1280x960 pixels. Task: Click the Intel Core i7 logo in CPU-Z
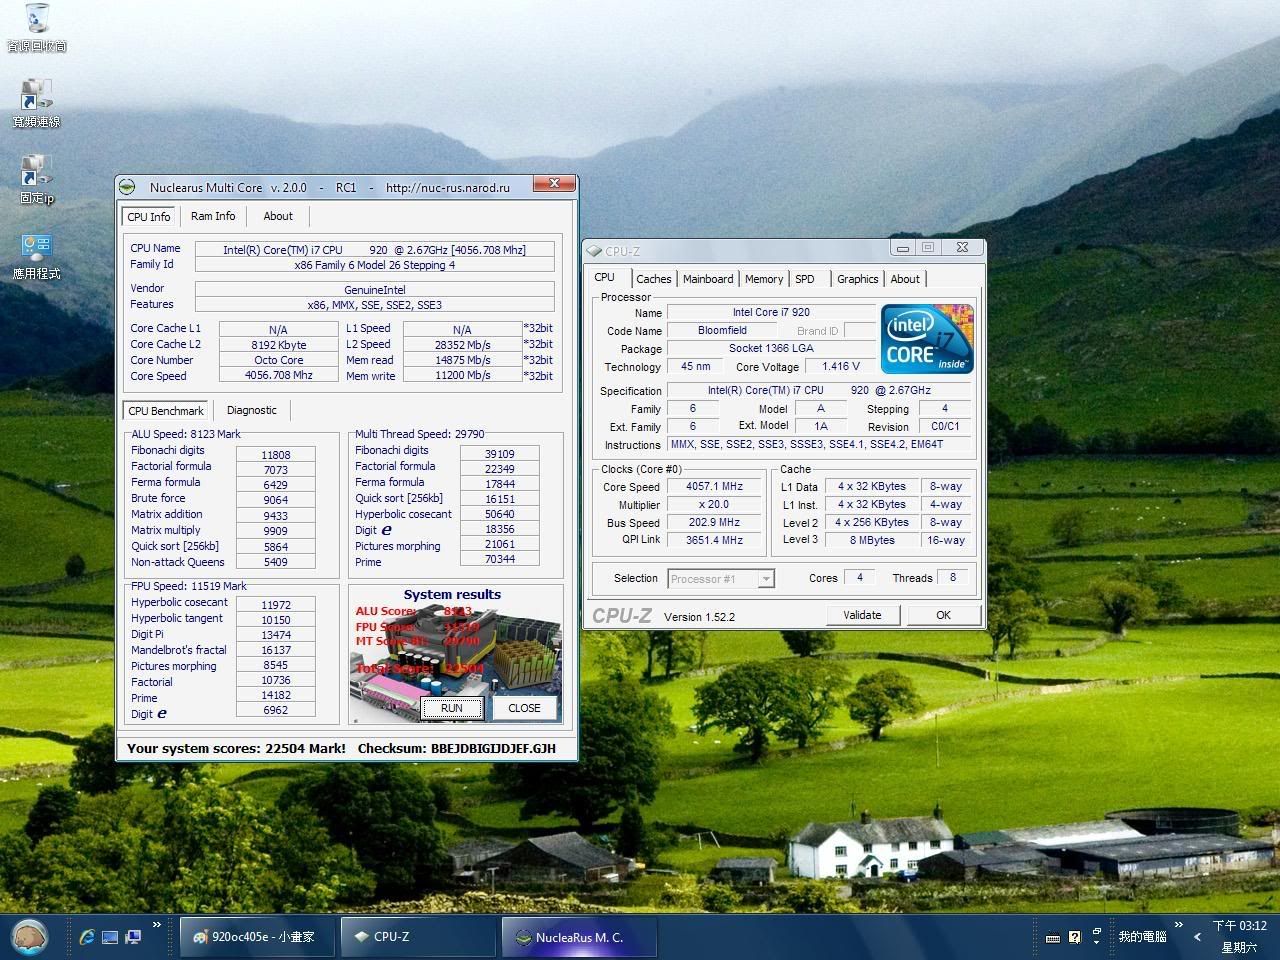click(928, 339)
